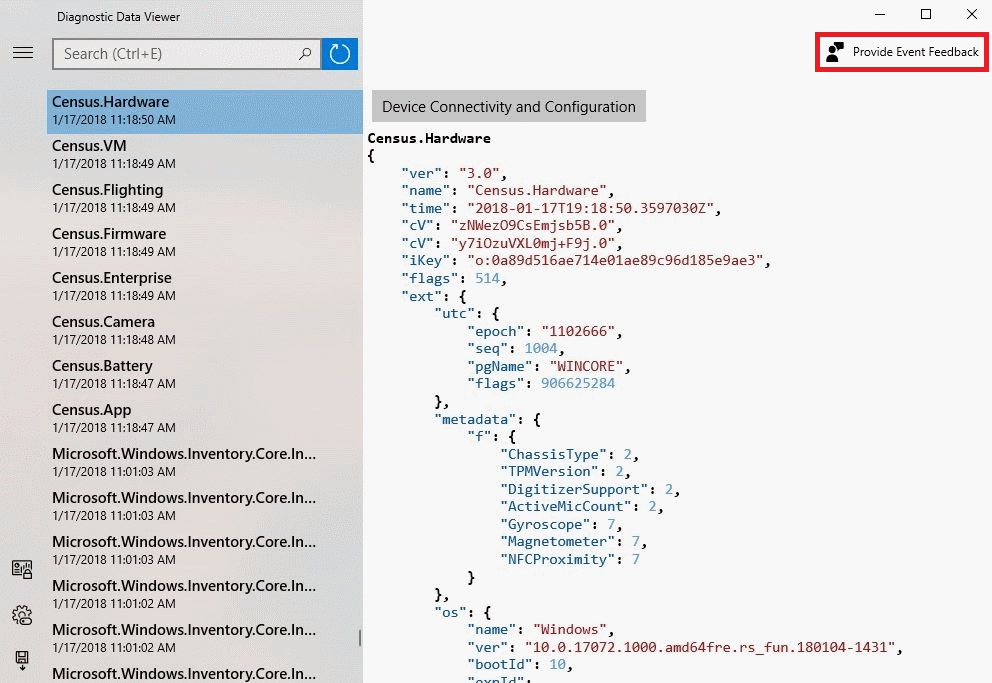The width and height of the screenshot is (992, 683).
Task: Open the hamburger navigation menu
Action: click(23, 53)
